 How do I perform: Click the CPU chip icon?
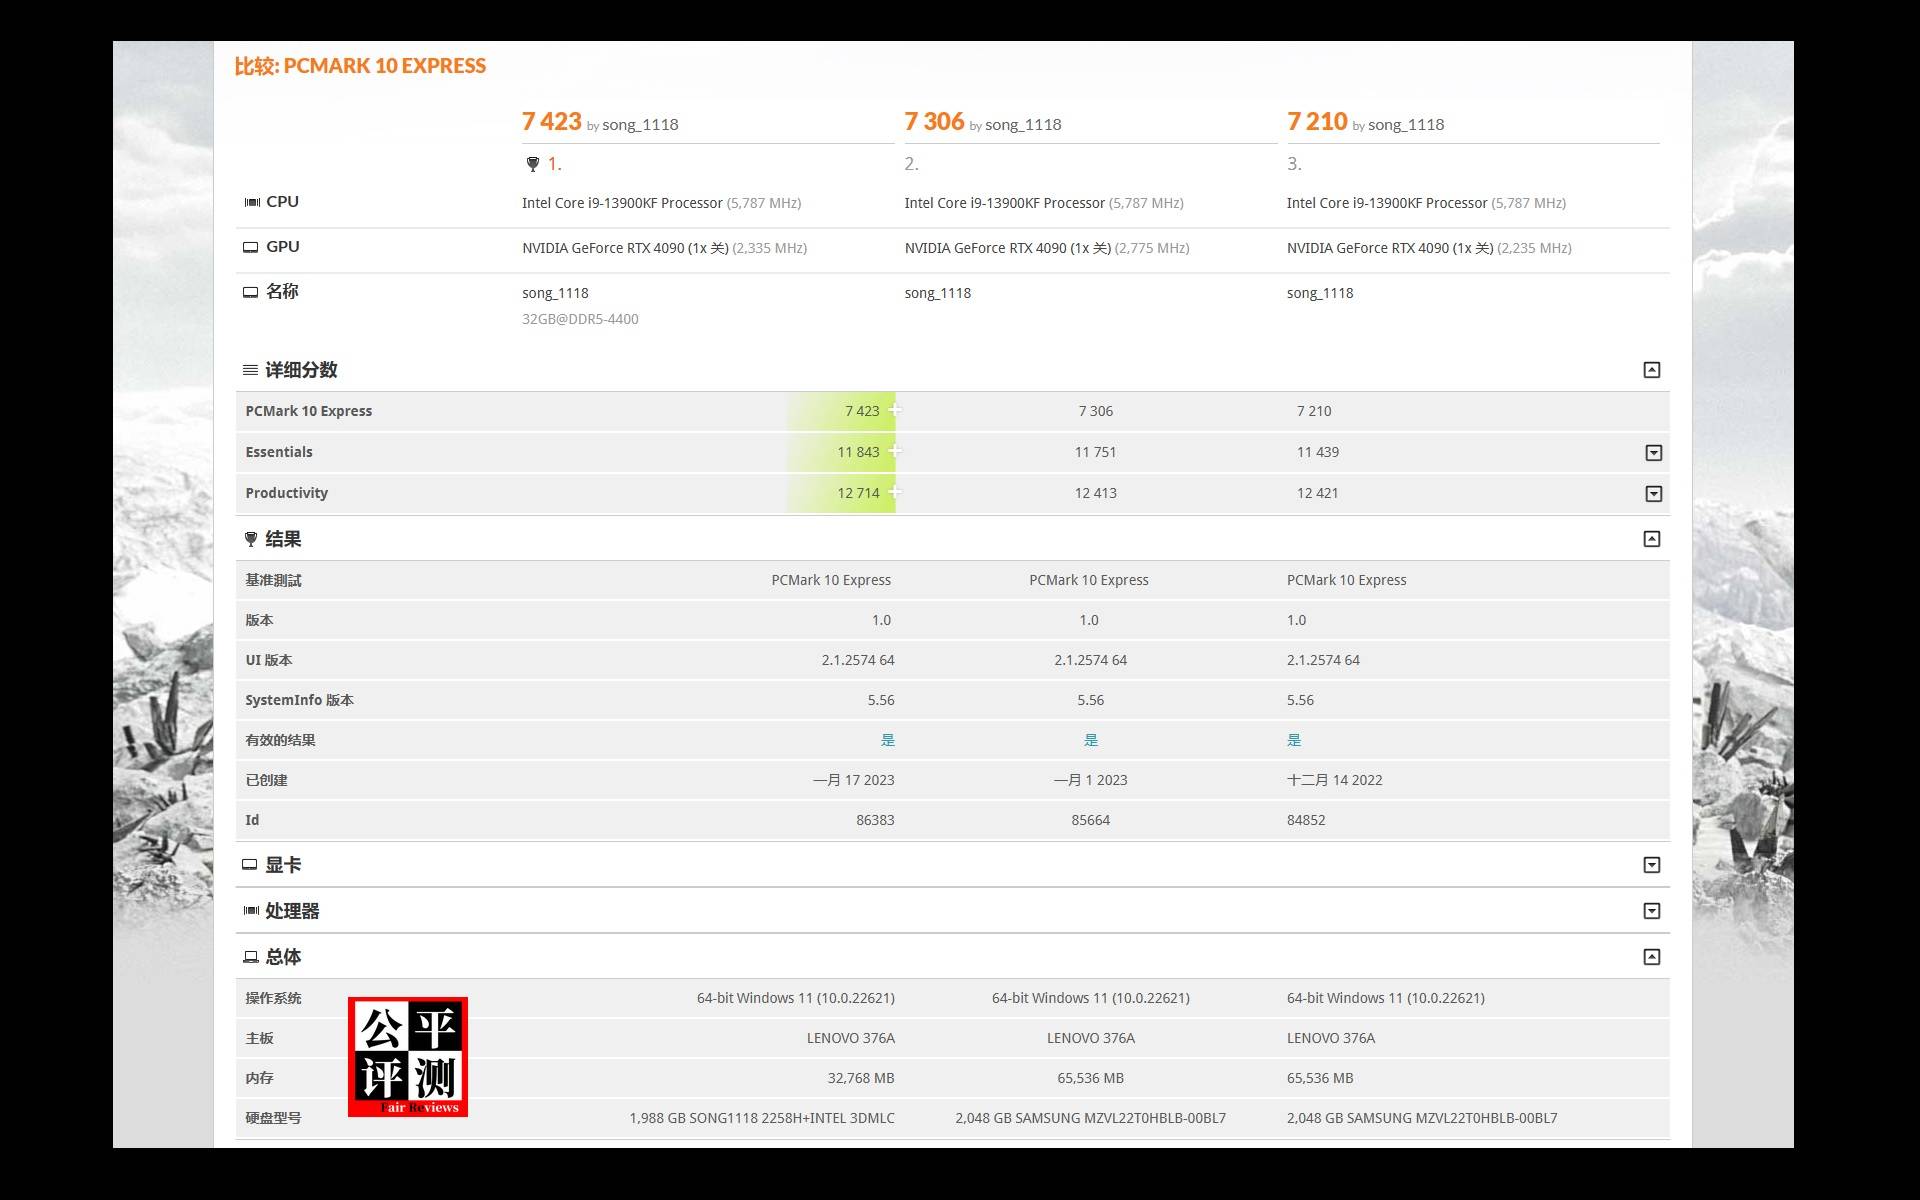(x=251, y=202)
